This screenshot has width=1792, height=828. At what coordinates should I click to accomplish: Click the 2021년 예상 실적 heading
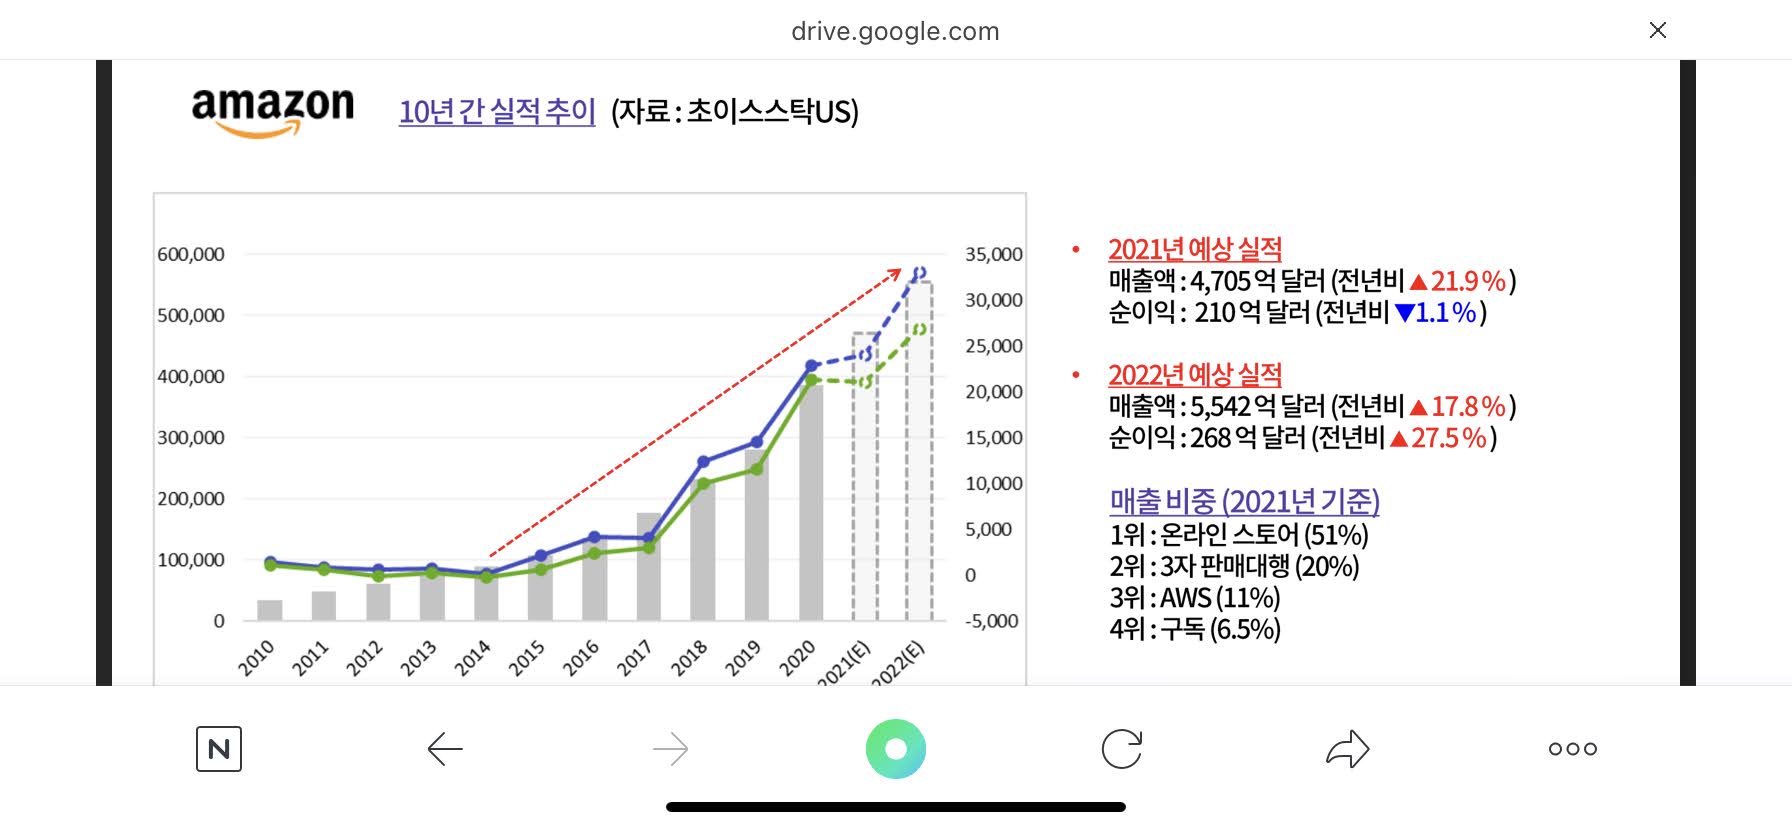pyautogui.click(x=1195, y=249)
